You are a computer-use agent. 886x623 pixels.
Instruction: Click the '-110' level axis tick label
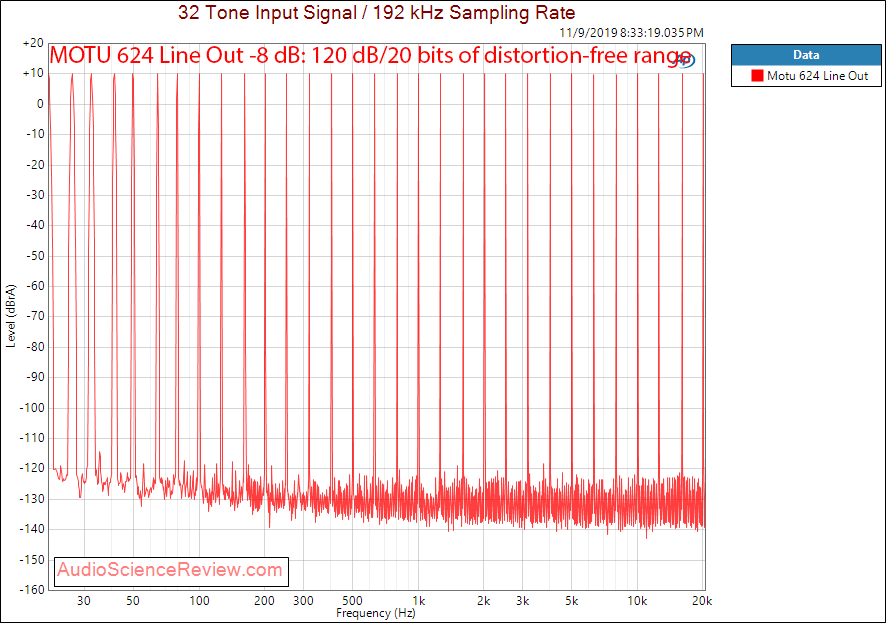32,438
